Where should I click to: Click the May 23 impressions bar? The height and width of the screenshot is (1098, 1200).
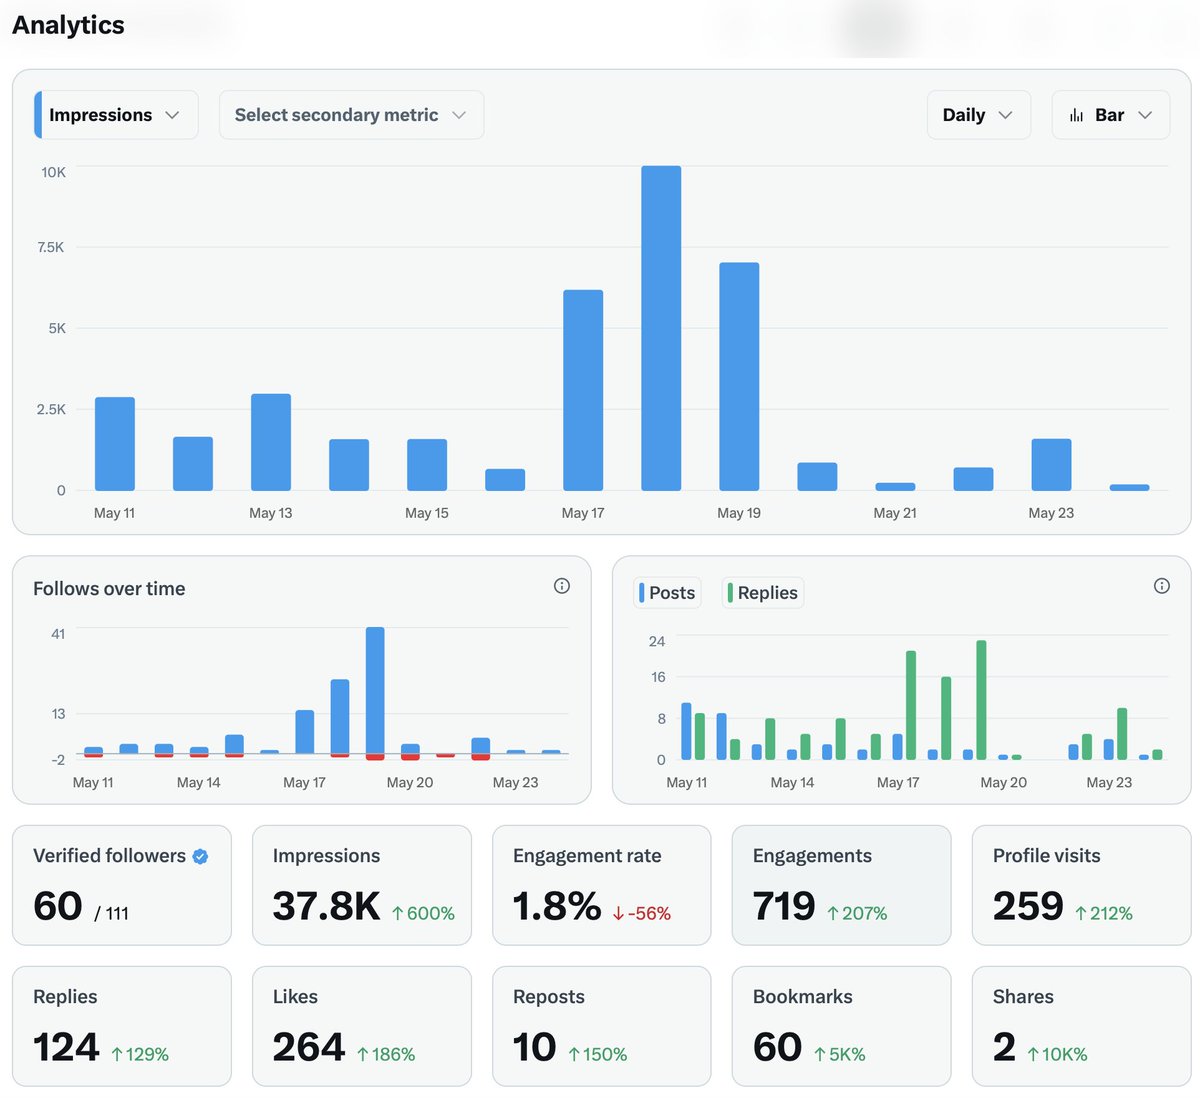pyautogui.click(x=1051, y=465)
